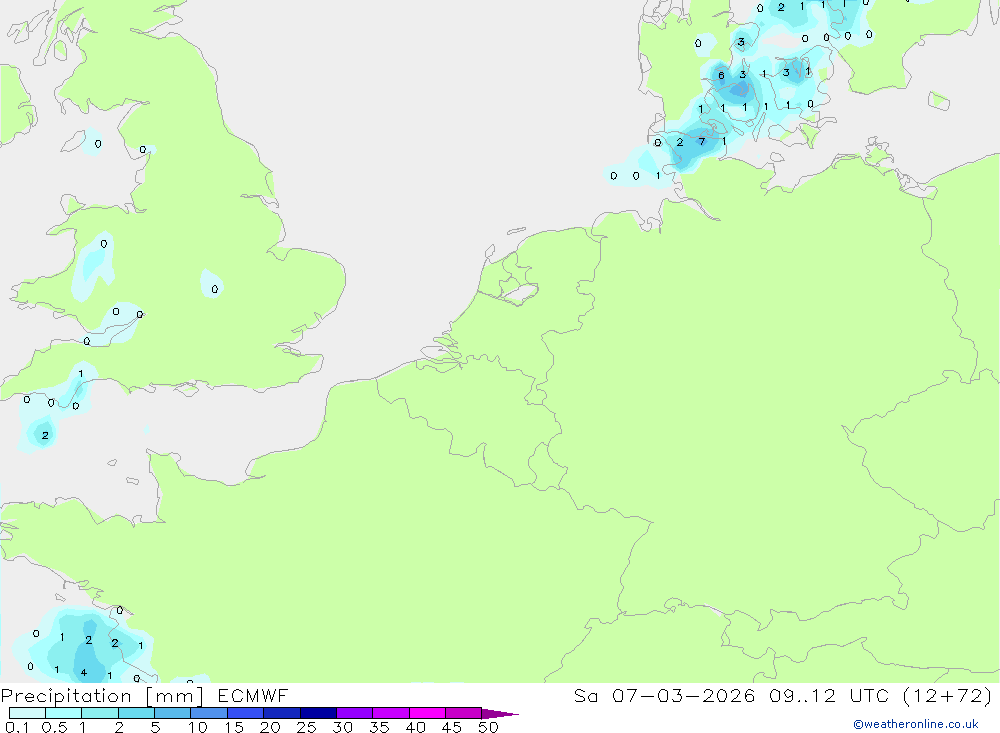Select the '6' precipitation value over Denmark
The image size is (1000, 733).
[x=721, y=75]
